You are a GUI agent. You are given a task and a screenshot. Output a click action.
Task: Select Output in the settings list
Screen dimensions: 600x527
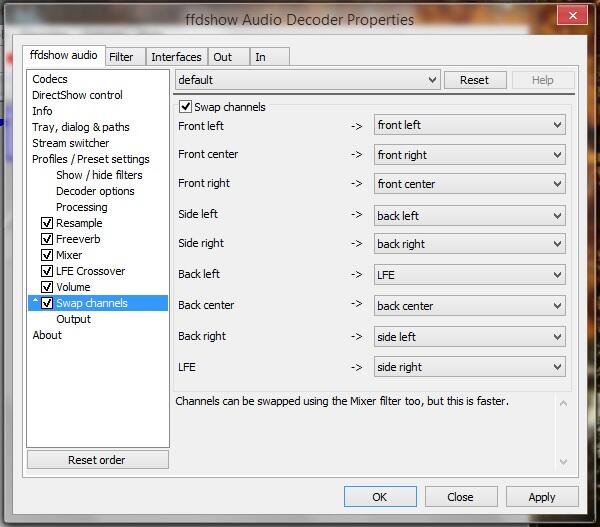point(73,319)
